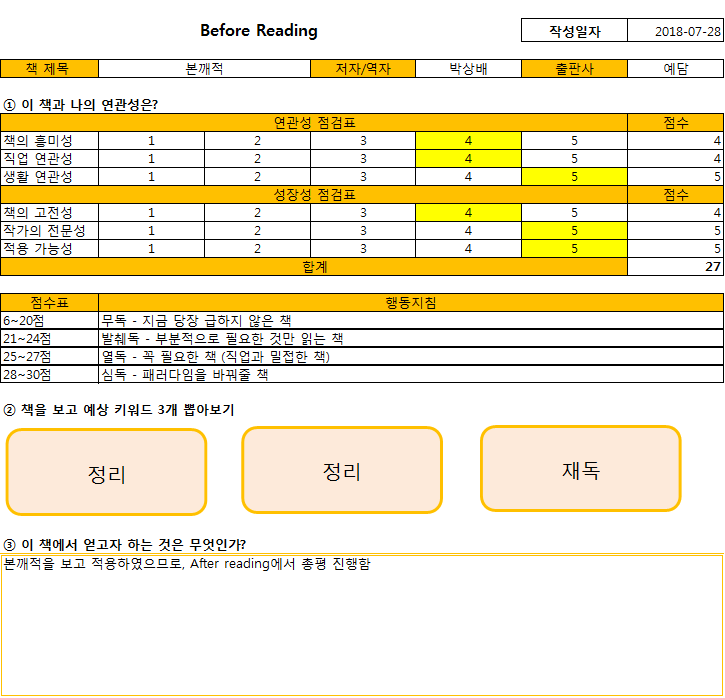Image resolution: width=725 pixels, height=698 pixels.
Task: Click the 합계 total label bar
Action: point(314,267)
